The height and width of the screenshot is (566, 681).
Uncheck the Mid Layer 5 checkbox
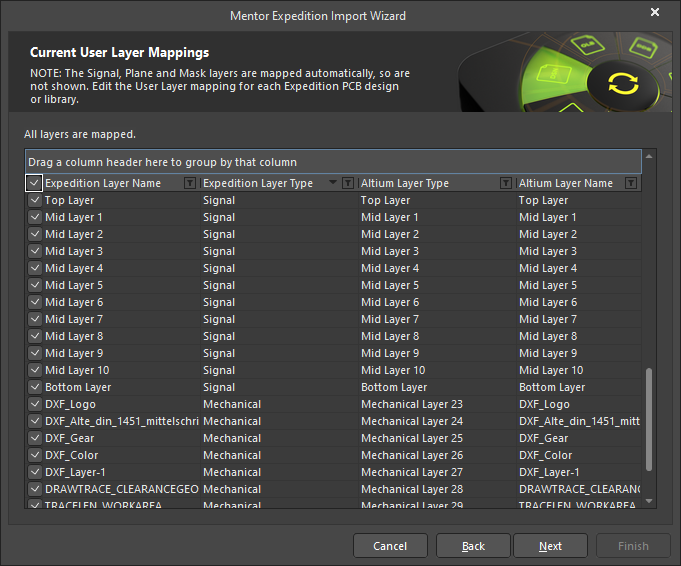tap(35, 285)
